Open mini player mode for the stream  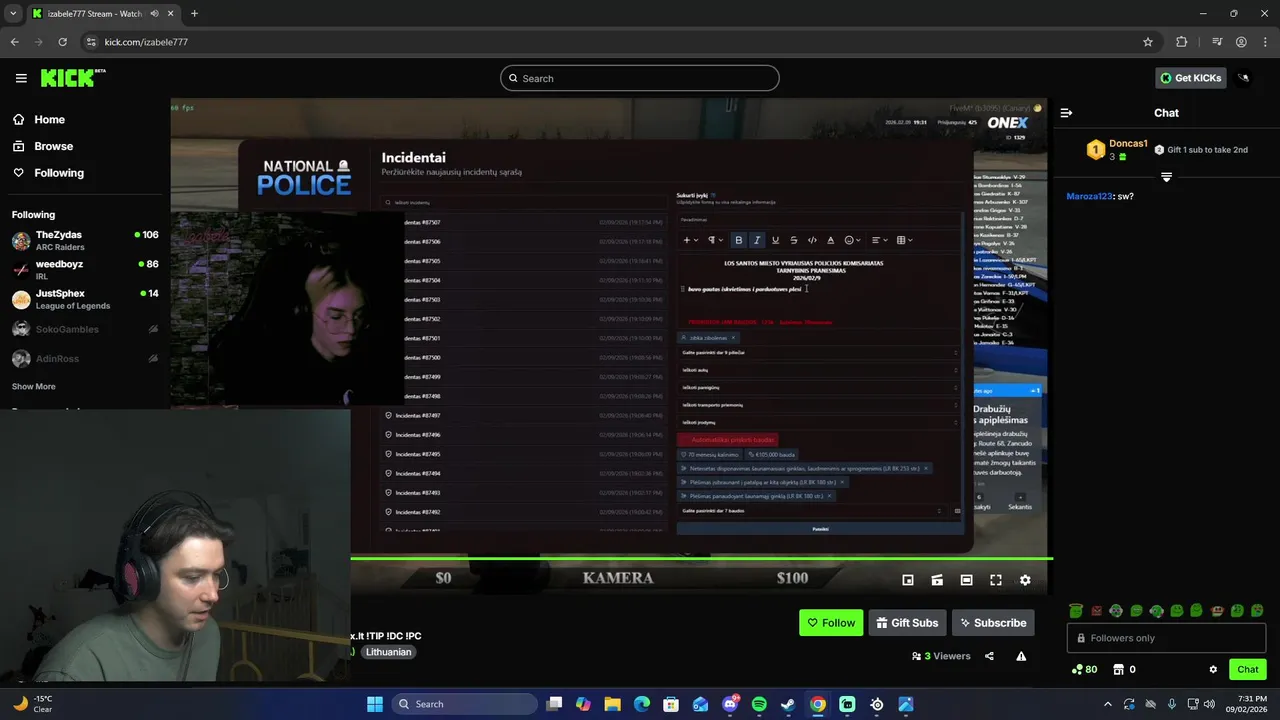pyautogui.click(x=908, y=580)
